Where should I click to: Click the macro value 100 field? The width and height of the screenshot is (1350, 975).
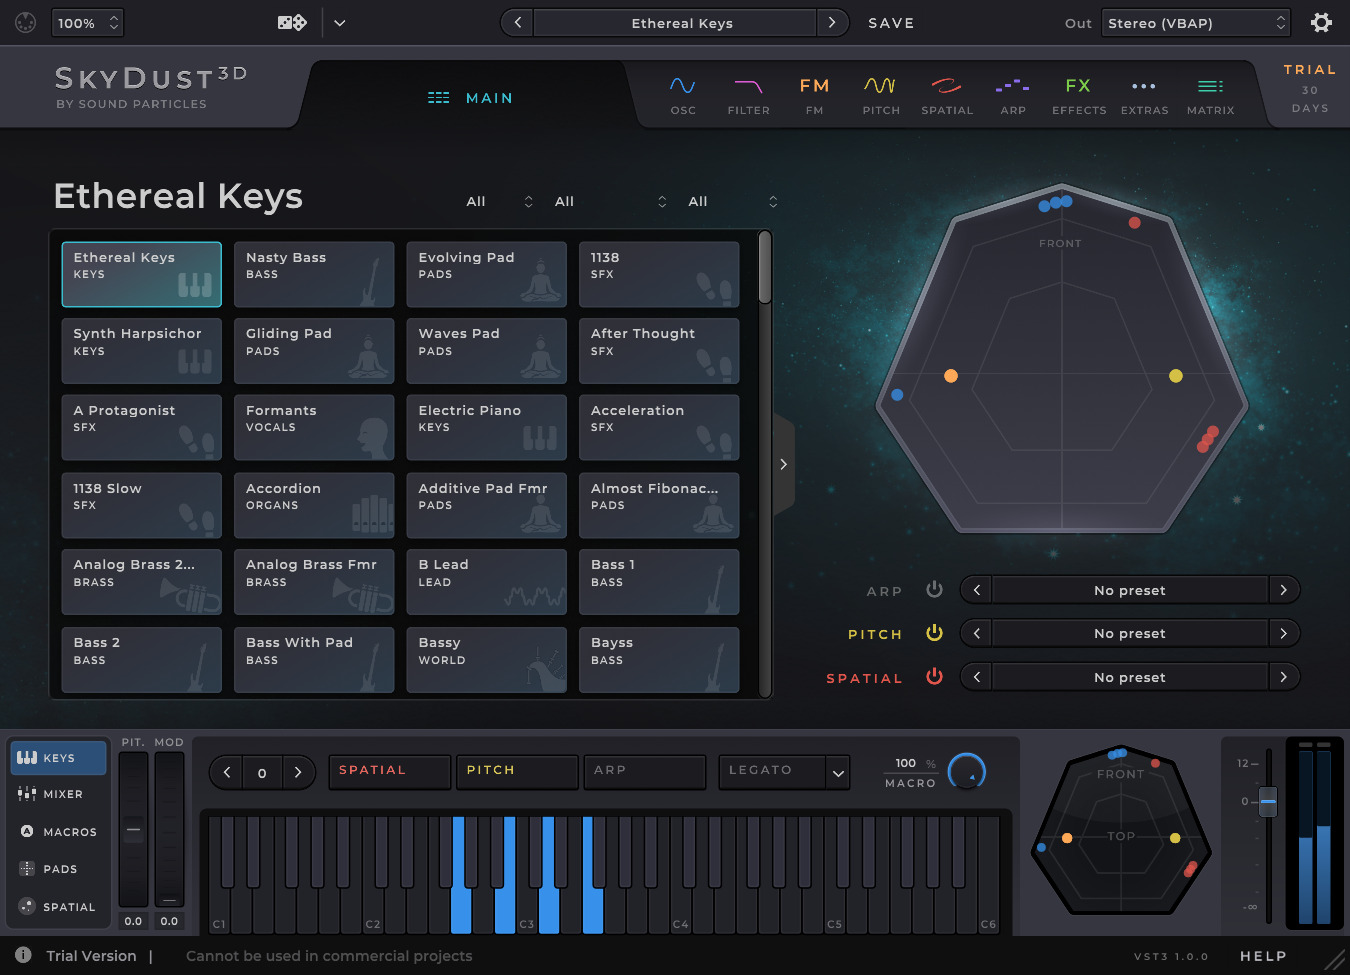906,763
